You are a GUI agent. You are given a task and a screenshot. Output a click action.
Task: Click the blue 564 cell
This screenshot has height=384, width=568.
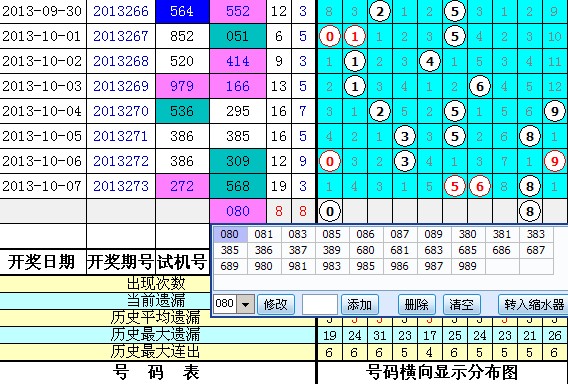click(x=182, y=11)
